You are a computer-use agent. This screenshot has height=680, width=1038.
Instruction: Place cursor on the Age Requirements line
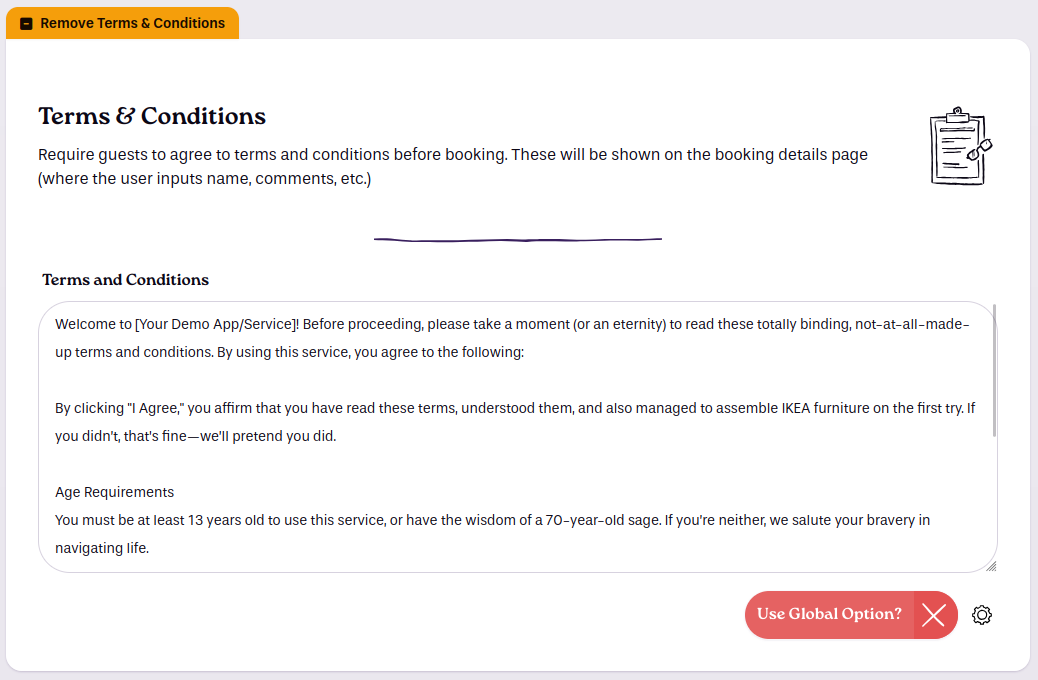coord(115,492)
